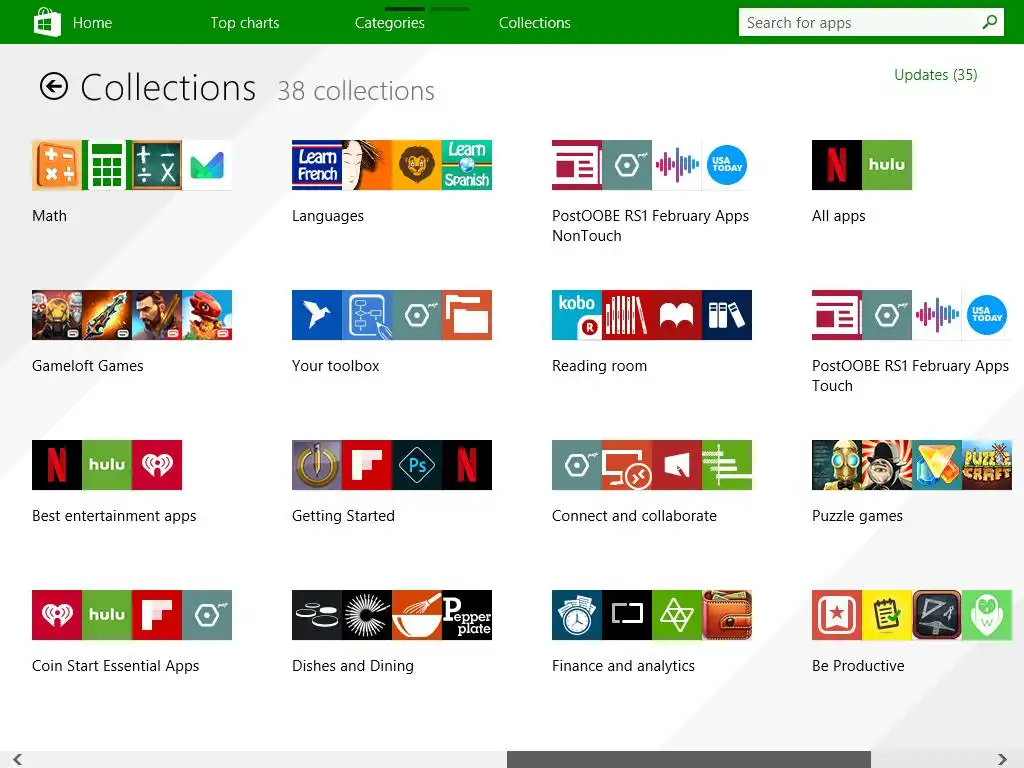Open the green grid calculator in Math
Screen dimensions: 1024x768
click(x=107, y=165)
